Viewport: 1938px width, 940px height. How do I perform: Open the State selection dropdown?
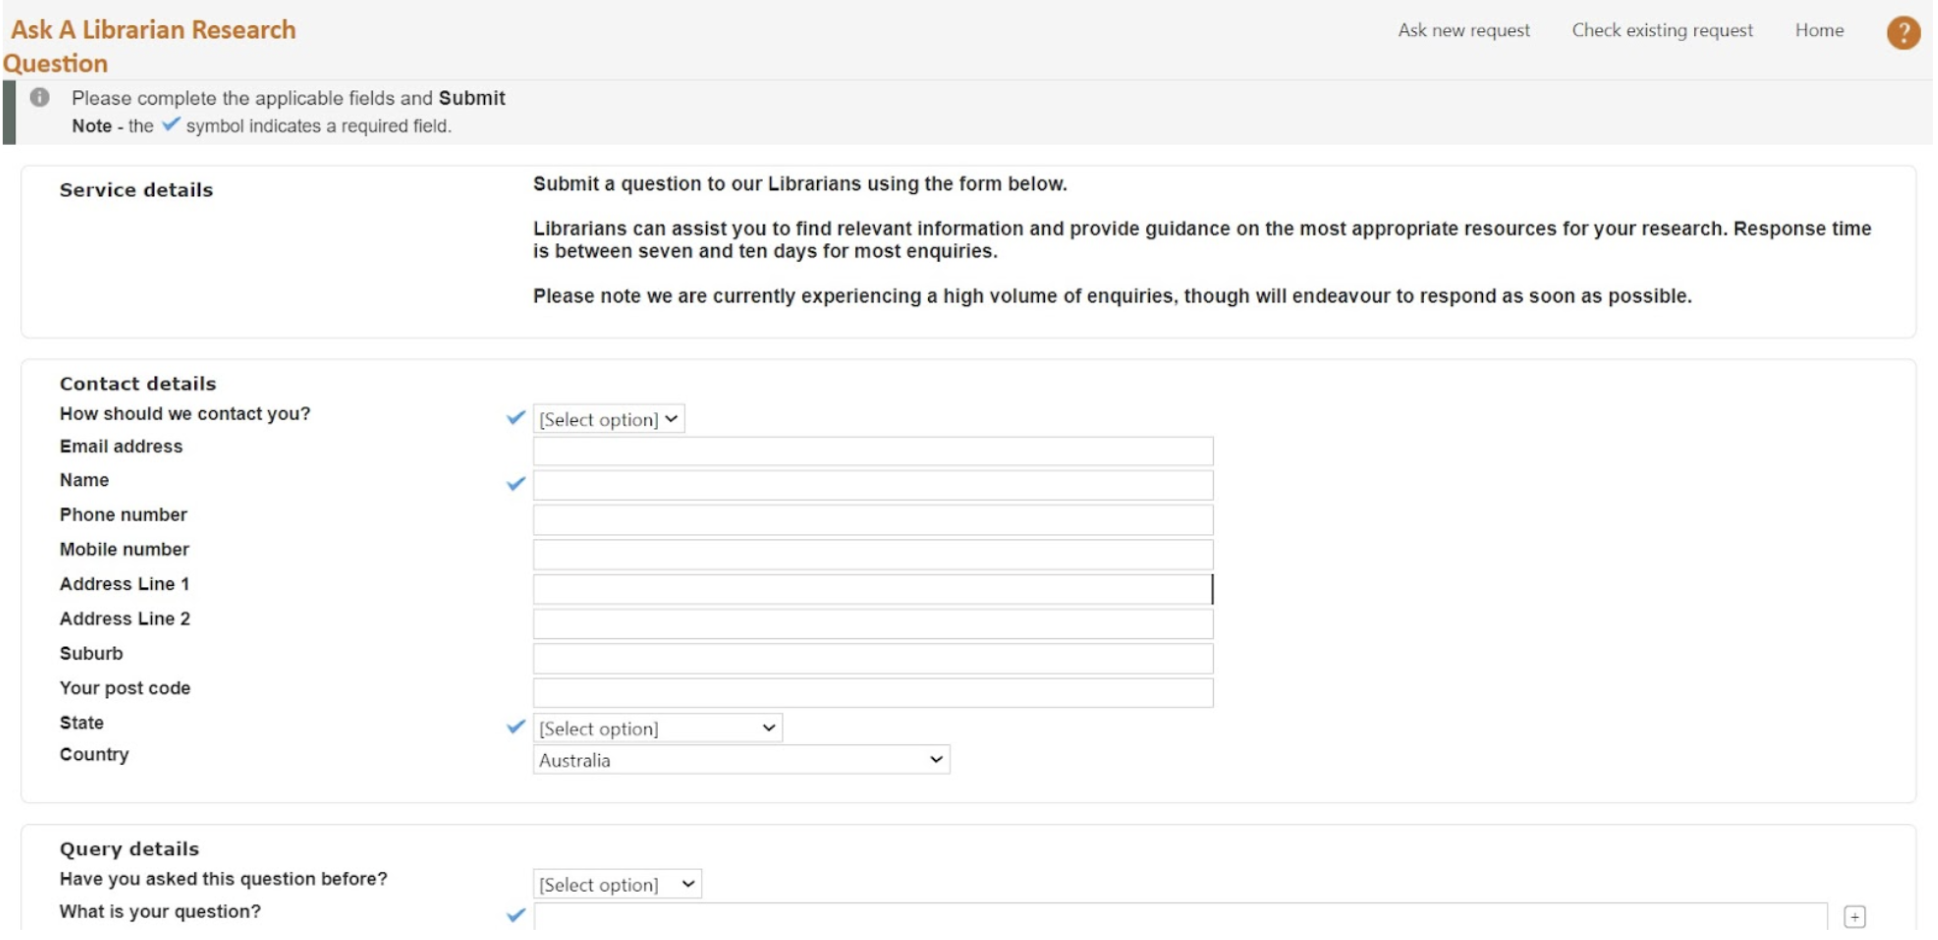(658, 728)
